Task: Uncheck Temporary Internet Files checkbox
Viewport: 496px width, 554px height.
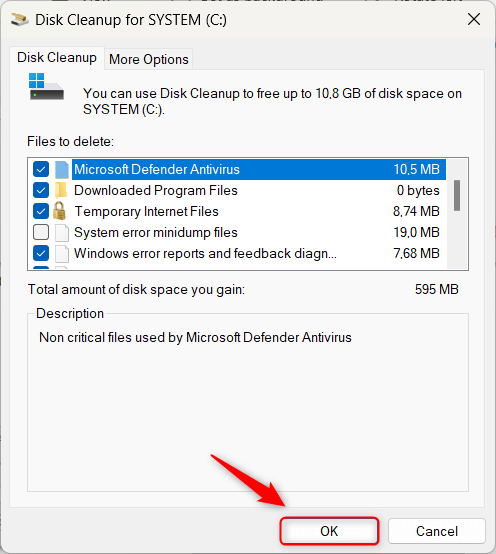Action: coord(41,211)
